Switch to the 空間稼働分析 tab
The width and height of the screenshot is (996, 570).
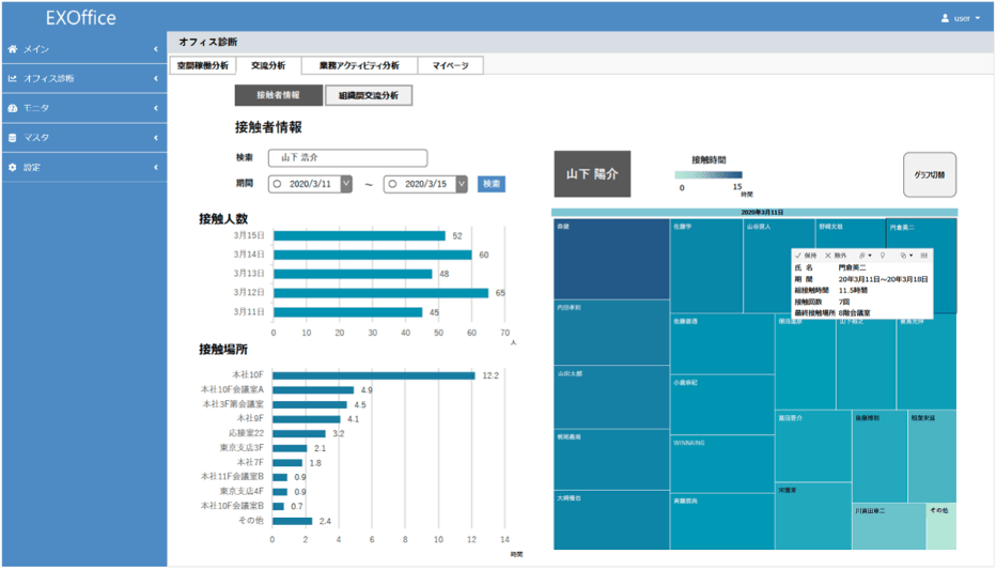[203, 66]
